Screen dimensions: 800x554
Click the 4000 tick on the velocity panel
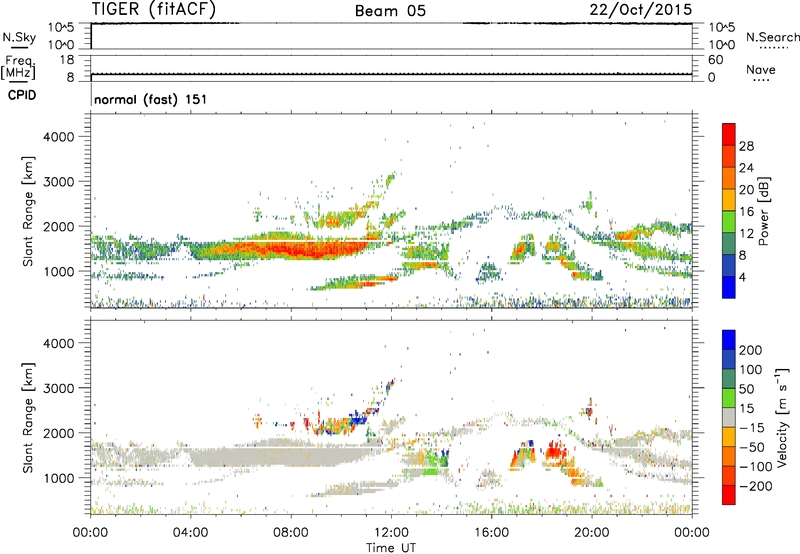click(59, 343)
